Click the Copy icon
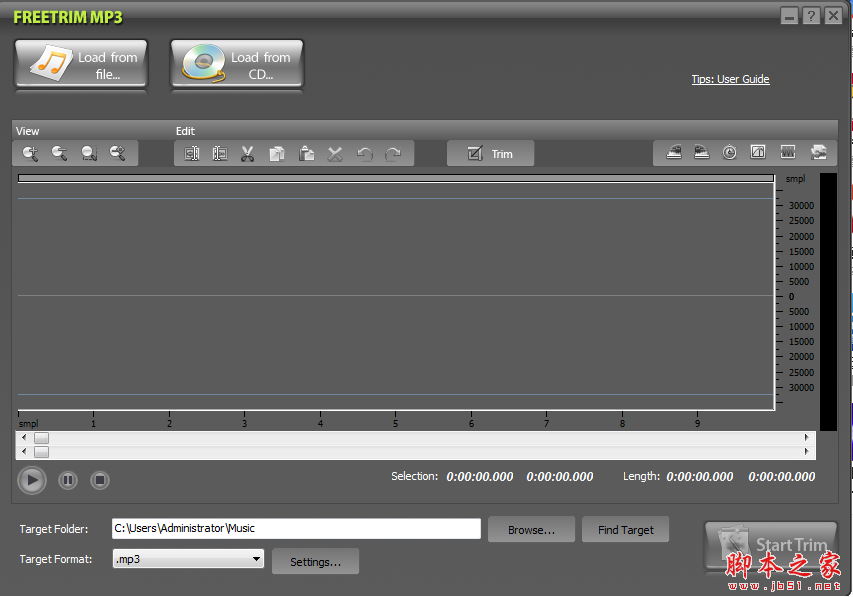This screenshot has height=597, width=853. [277, 153]
